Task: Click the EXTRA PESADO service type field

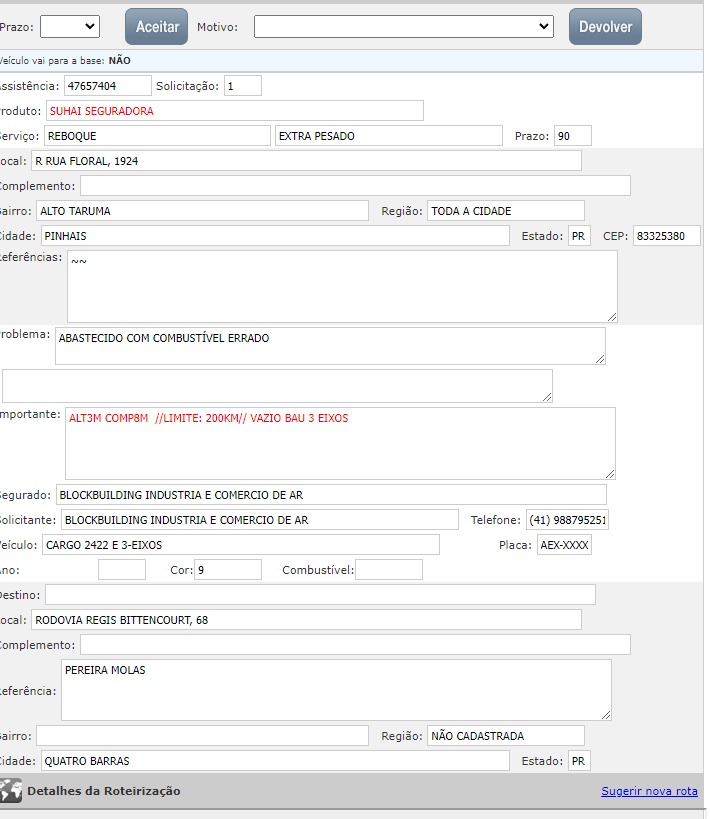Action: tap(388, 136)
